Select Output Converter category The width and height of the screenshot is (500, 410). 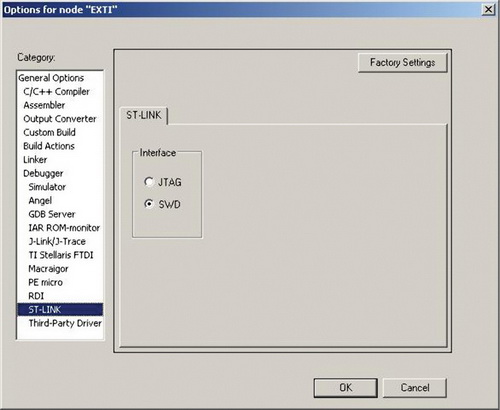click(x=60, y=119)
